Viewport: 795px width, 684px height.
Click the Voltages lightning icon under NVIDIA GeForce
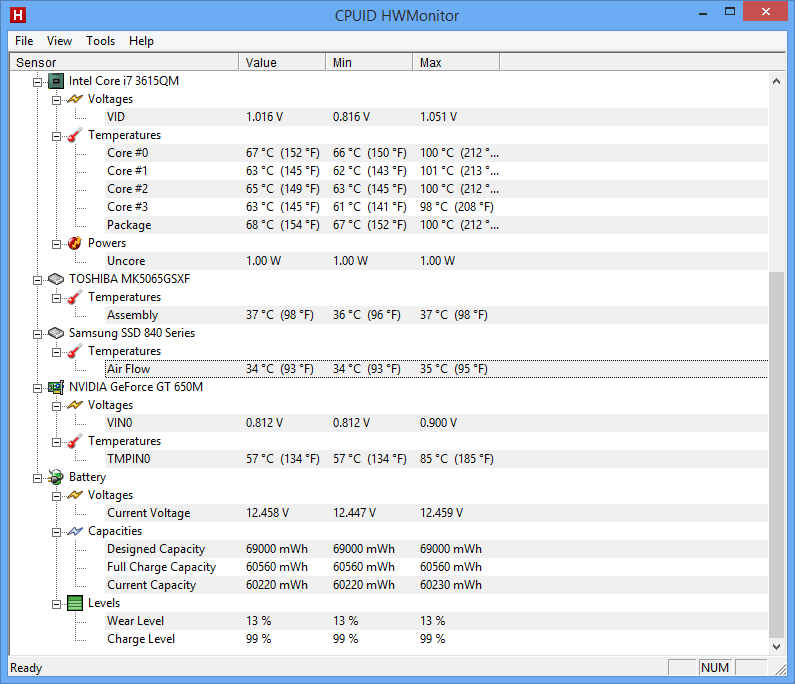point(75,405)
